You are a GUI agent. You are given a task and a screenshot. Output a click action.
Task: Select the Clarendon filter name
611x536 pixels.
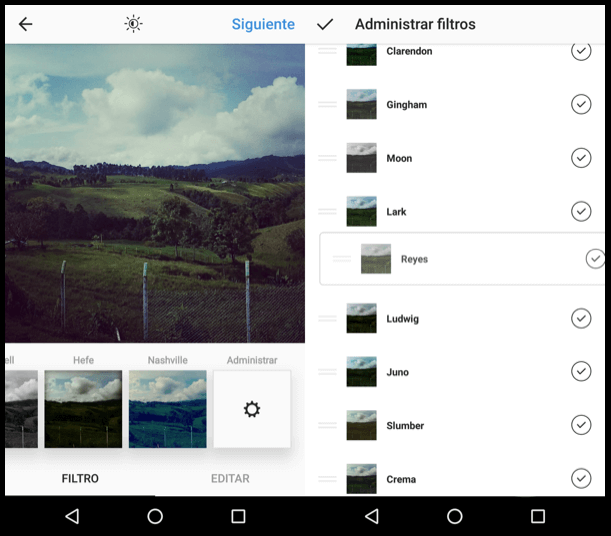click(x=409, y=51)
